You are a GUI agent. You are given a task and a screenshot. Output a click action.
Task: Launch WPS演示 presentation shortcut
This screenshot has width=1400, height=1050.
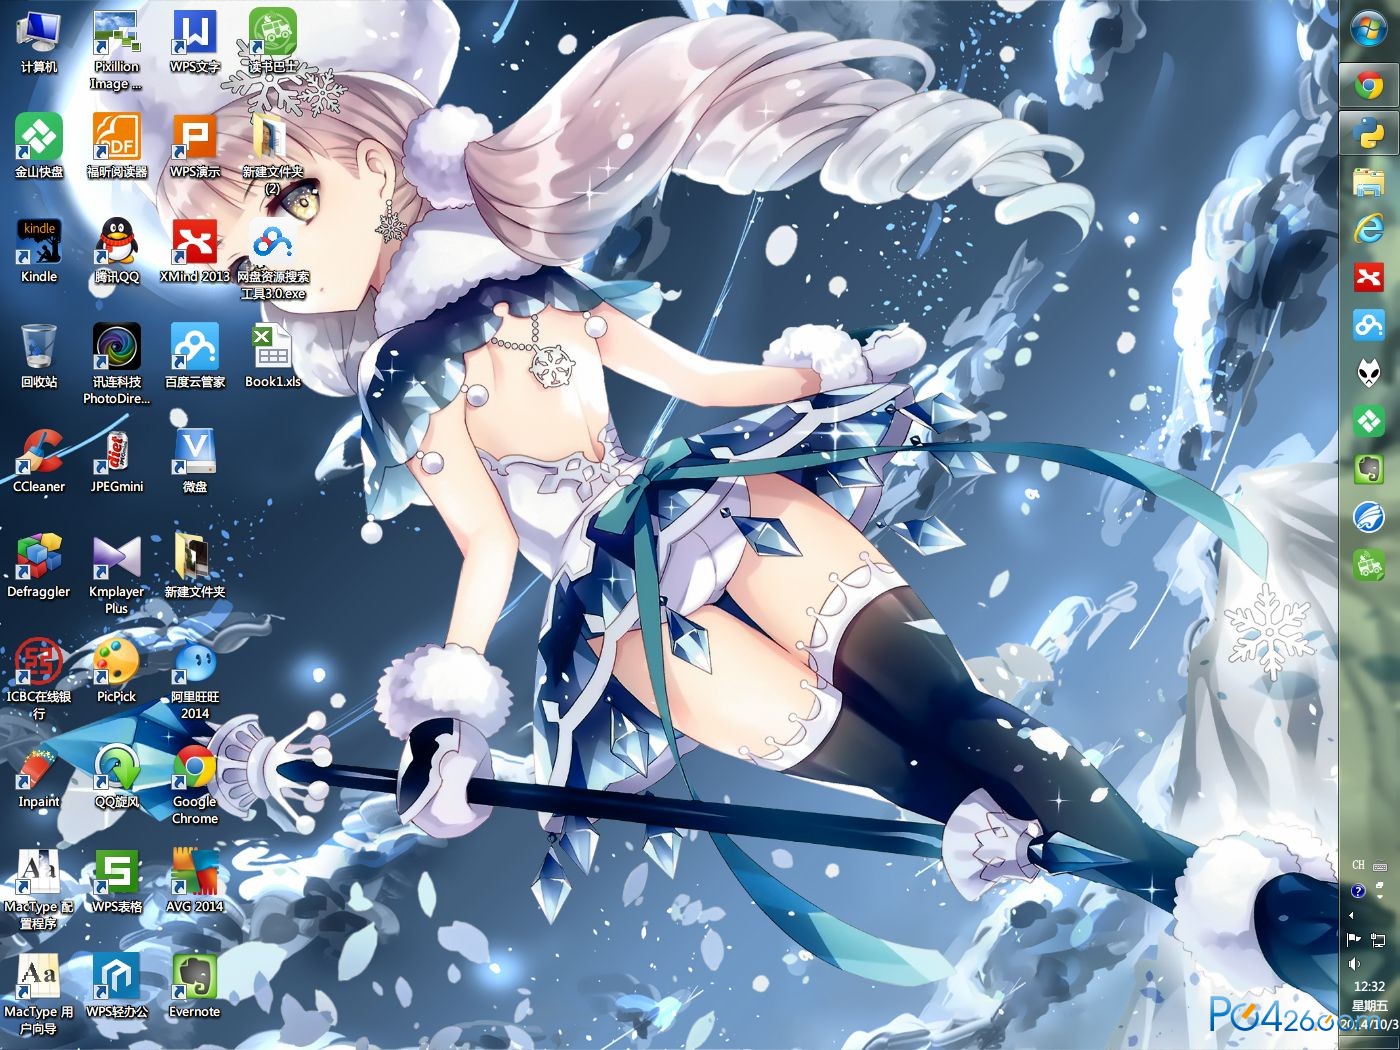coord(195,147)
